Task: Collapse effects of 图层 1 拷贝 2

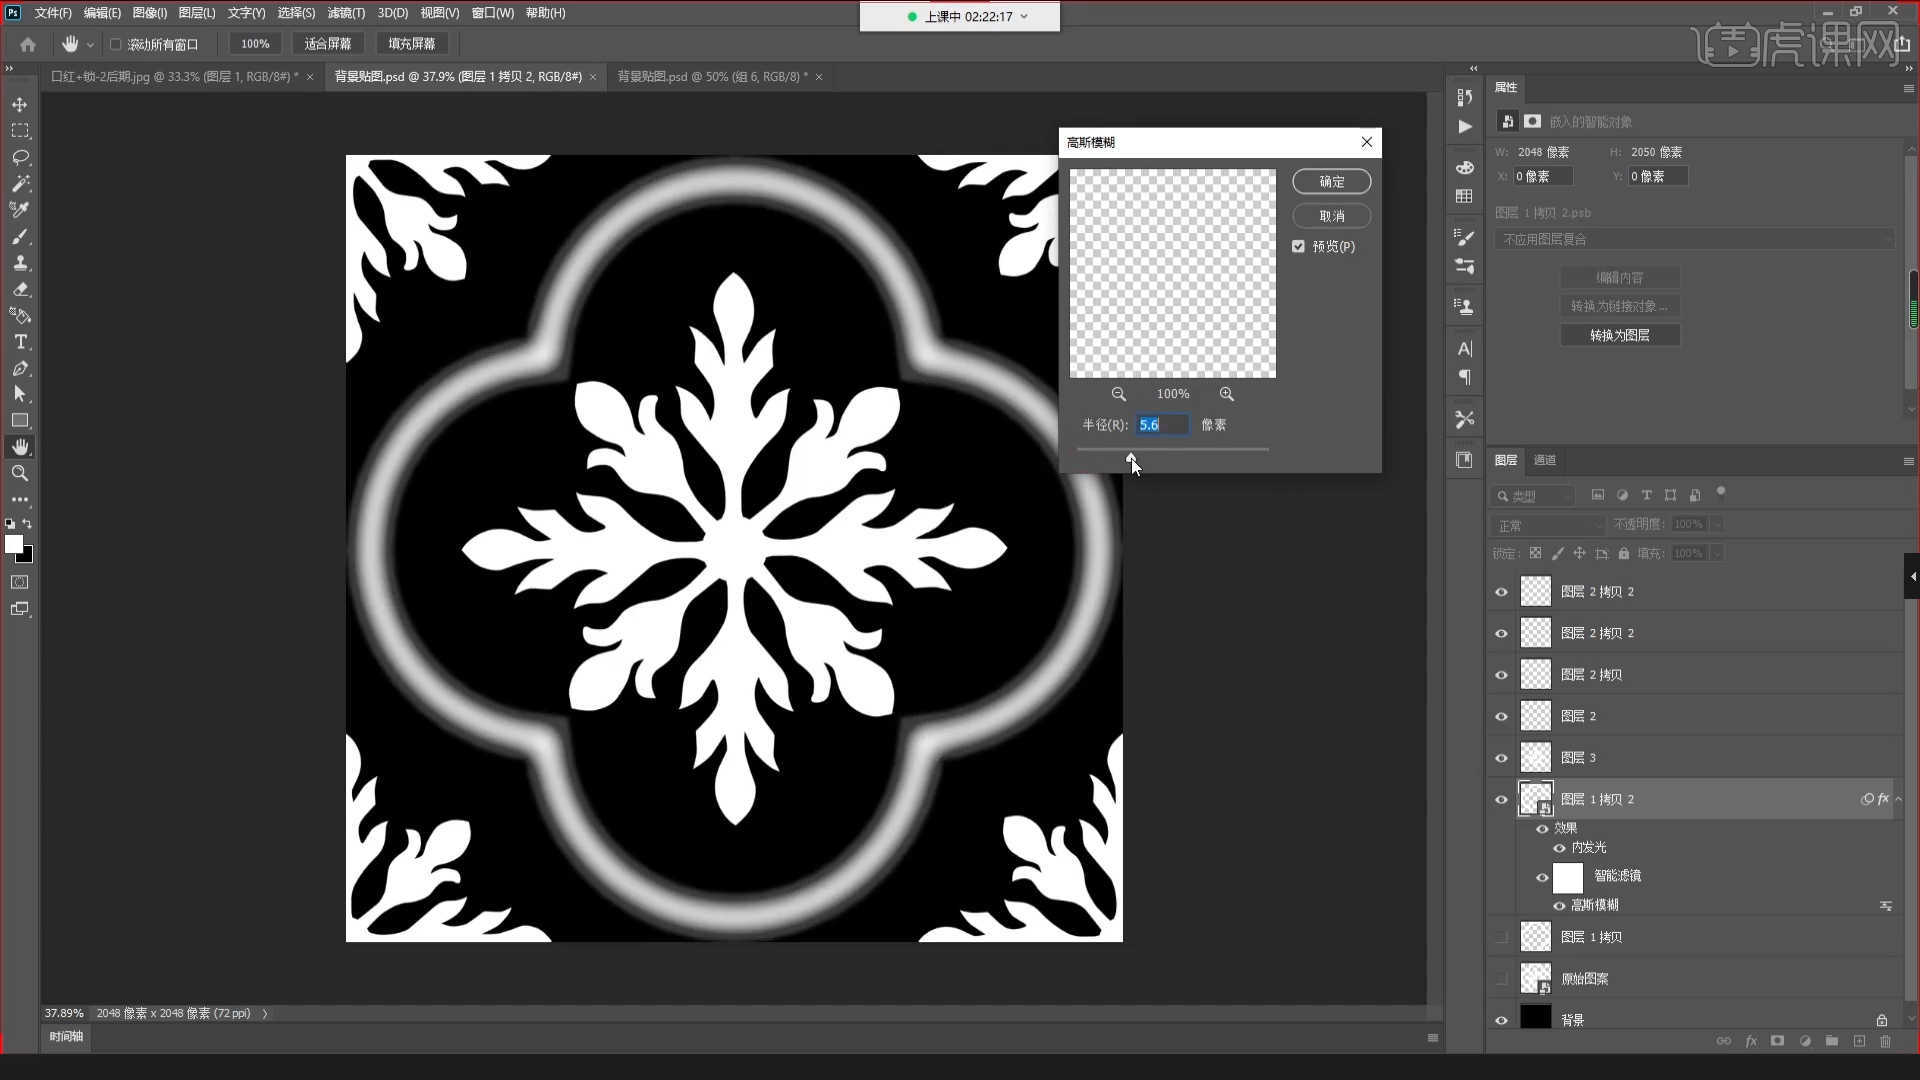Action: 1898,799
